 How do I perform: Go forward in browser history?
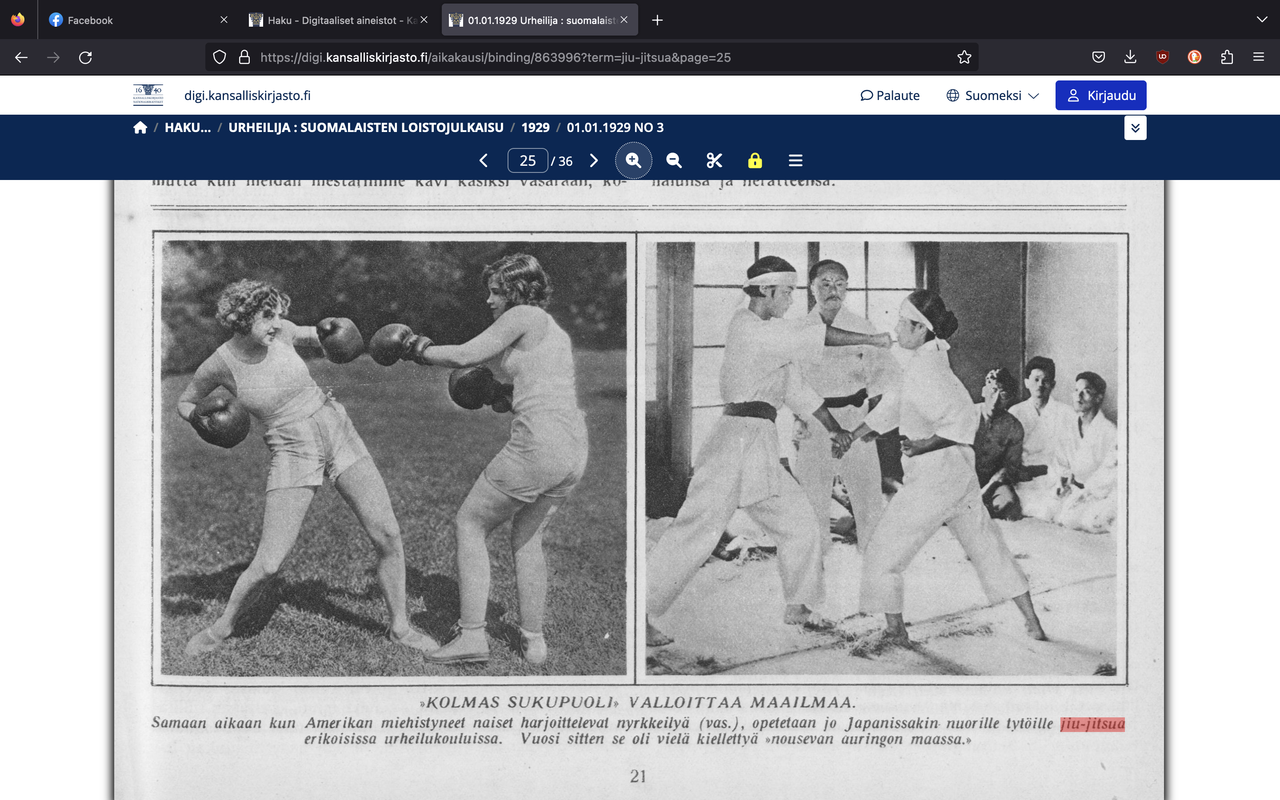[53, 57]
